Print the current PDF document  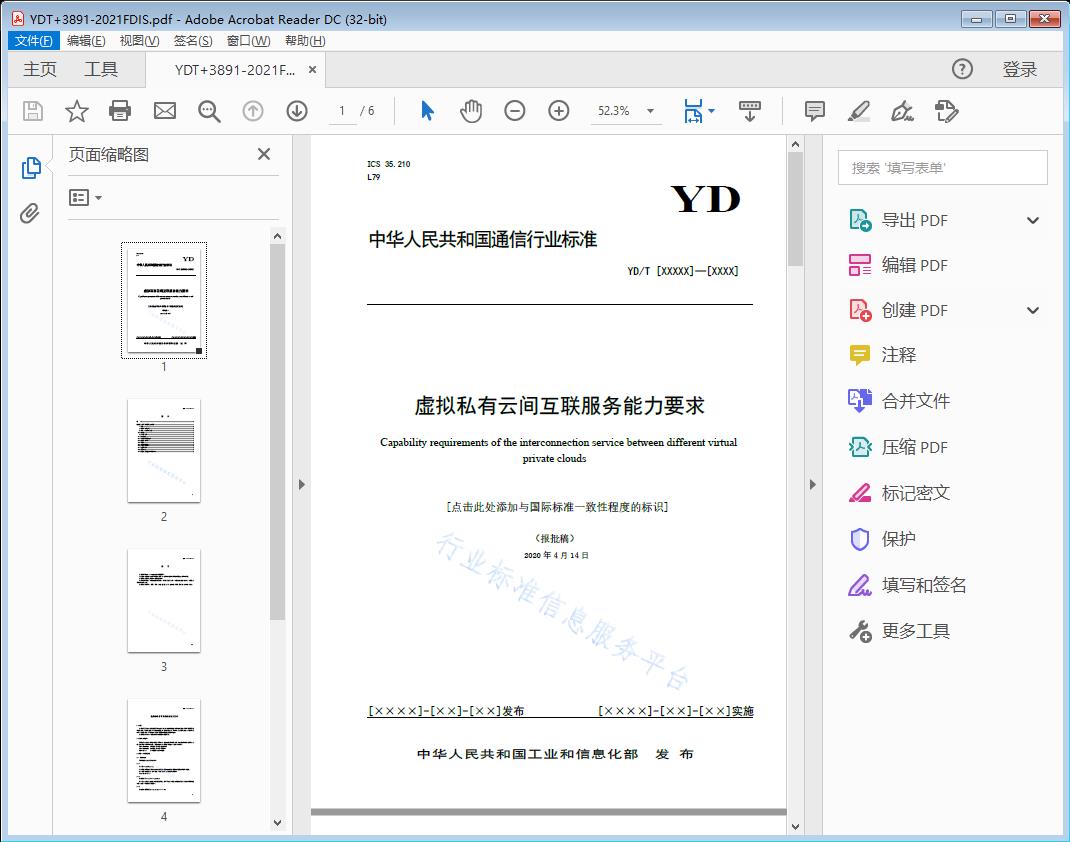click(120, 111)
